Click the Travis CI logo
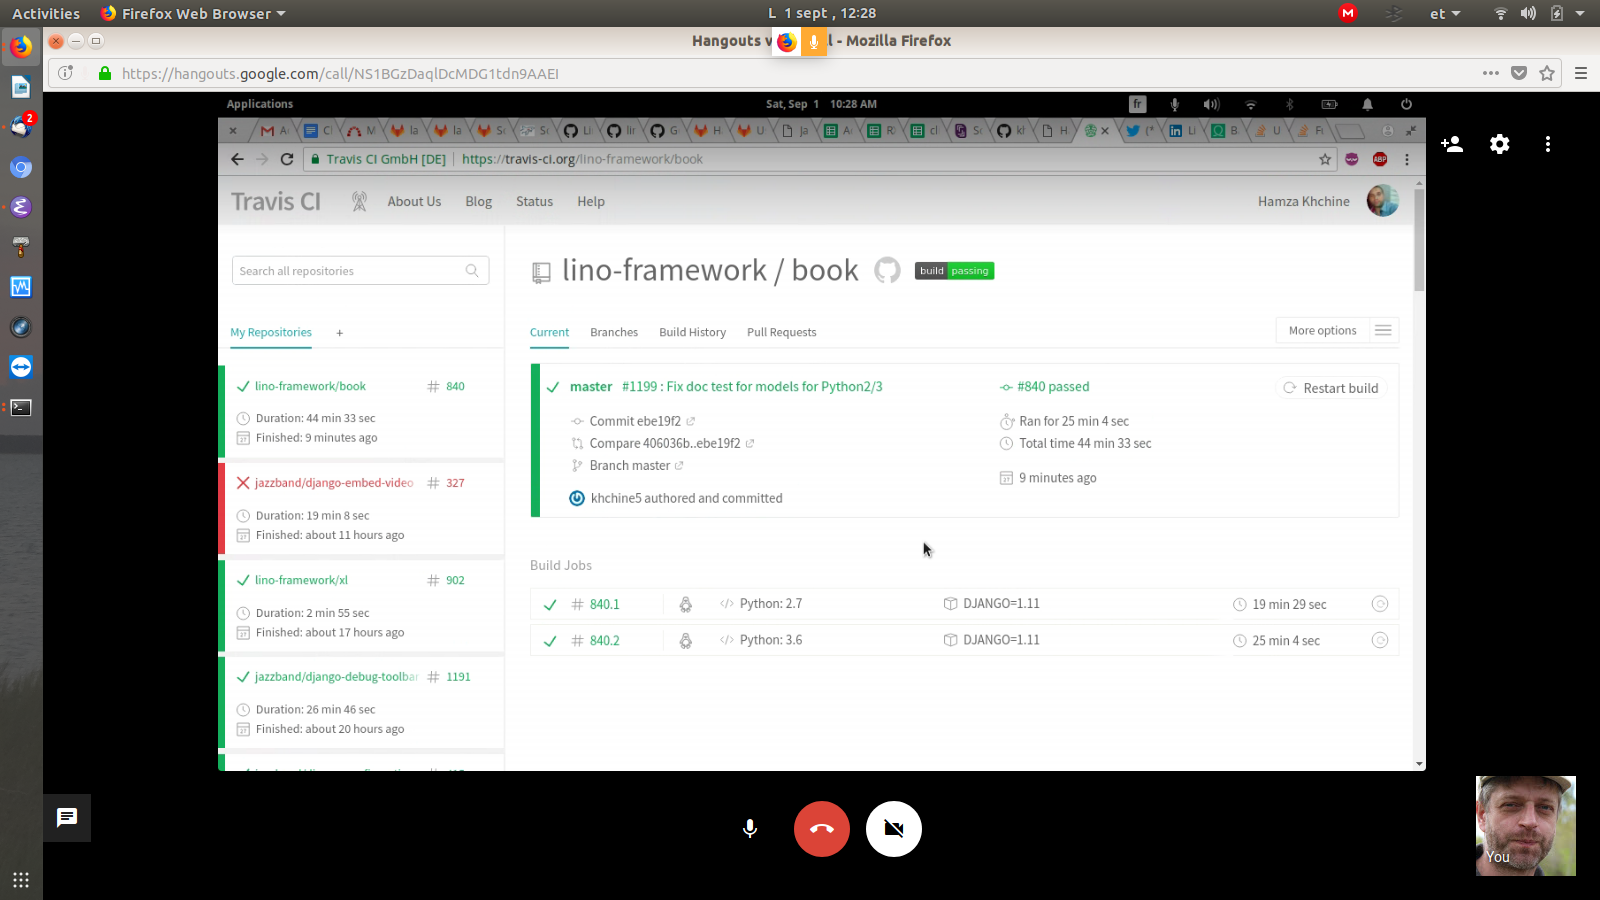This screenshot has width=1600, height=900. coord(276,201)
